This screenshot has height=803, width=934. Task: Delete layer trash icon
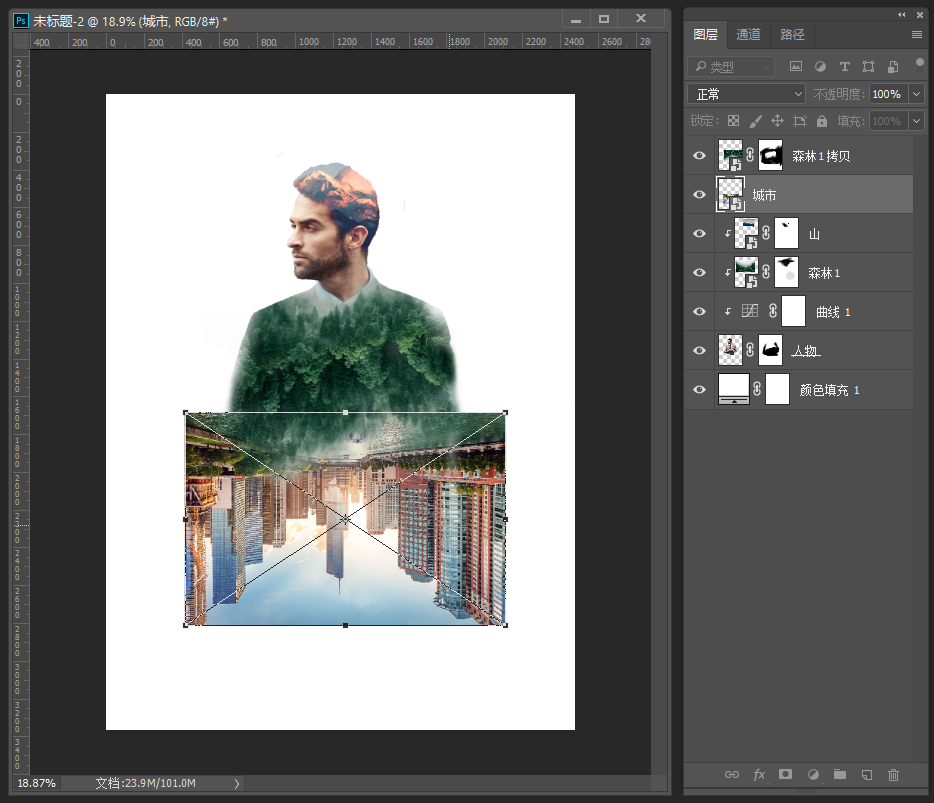pyautogui.click(x=893, y=774)
